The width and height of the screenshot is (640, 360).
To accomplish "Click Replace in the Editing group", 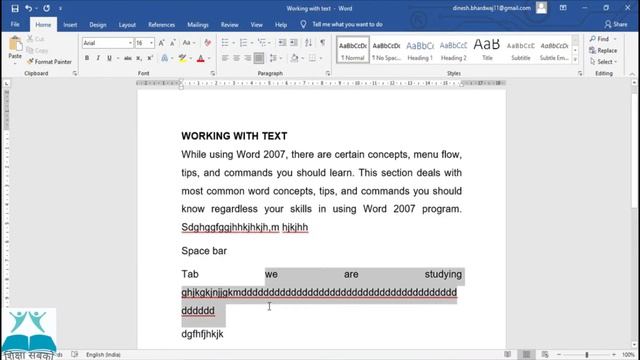I will pos(603,51).
